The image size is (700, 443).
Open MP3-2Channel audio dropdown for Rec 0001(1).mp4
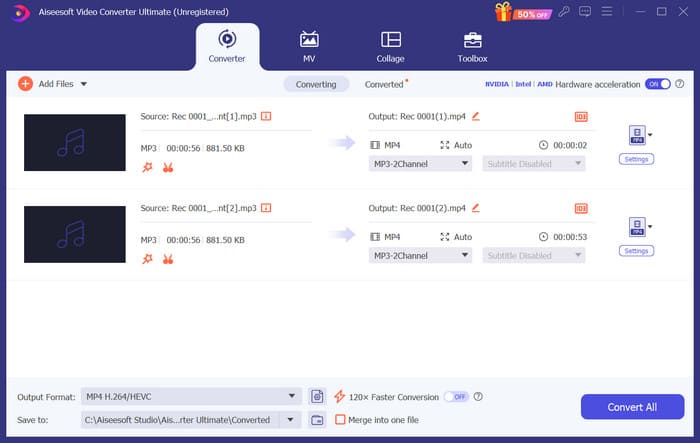click(420, 164)
